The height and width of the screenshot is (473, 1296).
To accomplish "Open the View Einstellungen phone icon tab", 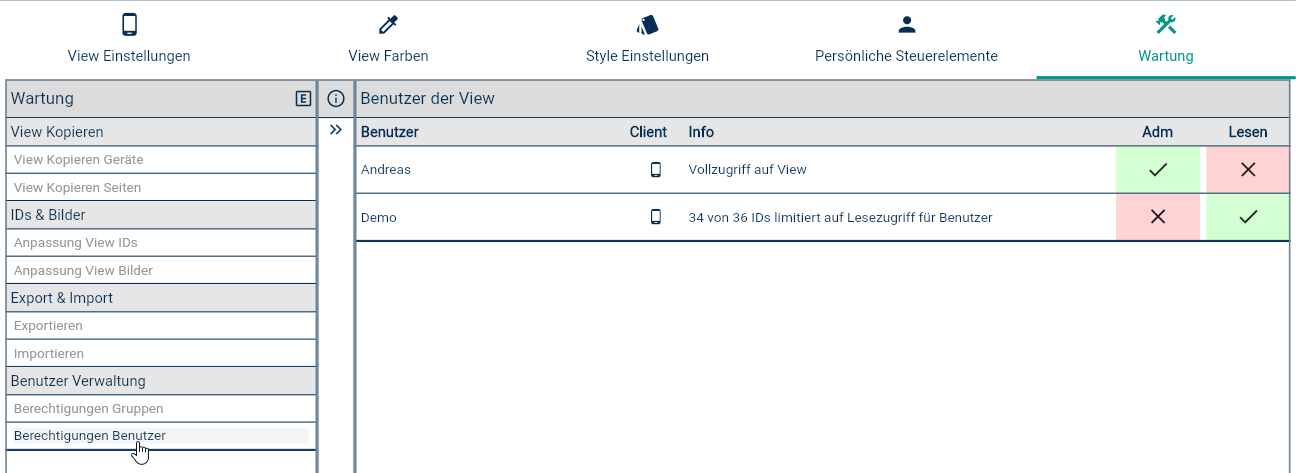I will (129, 39).
